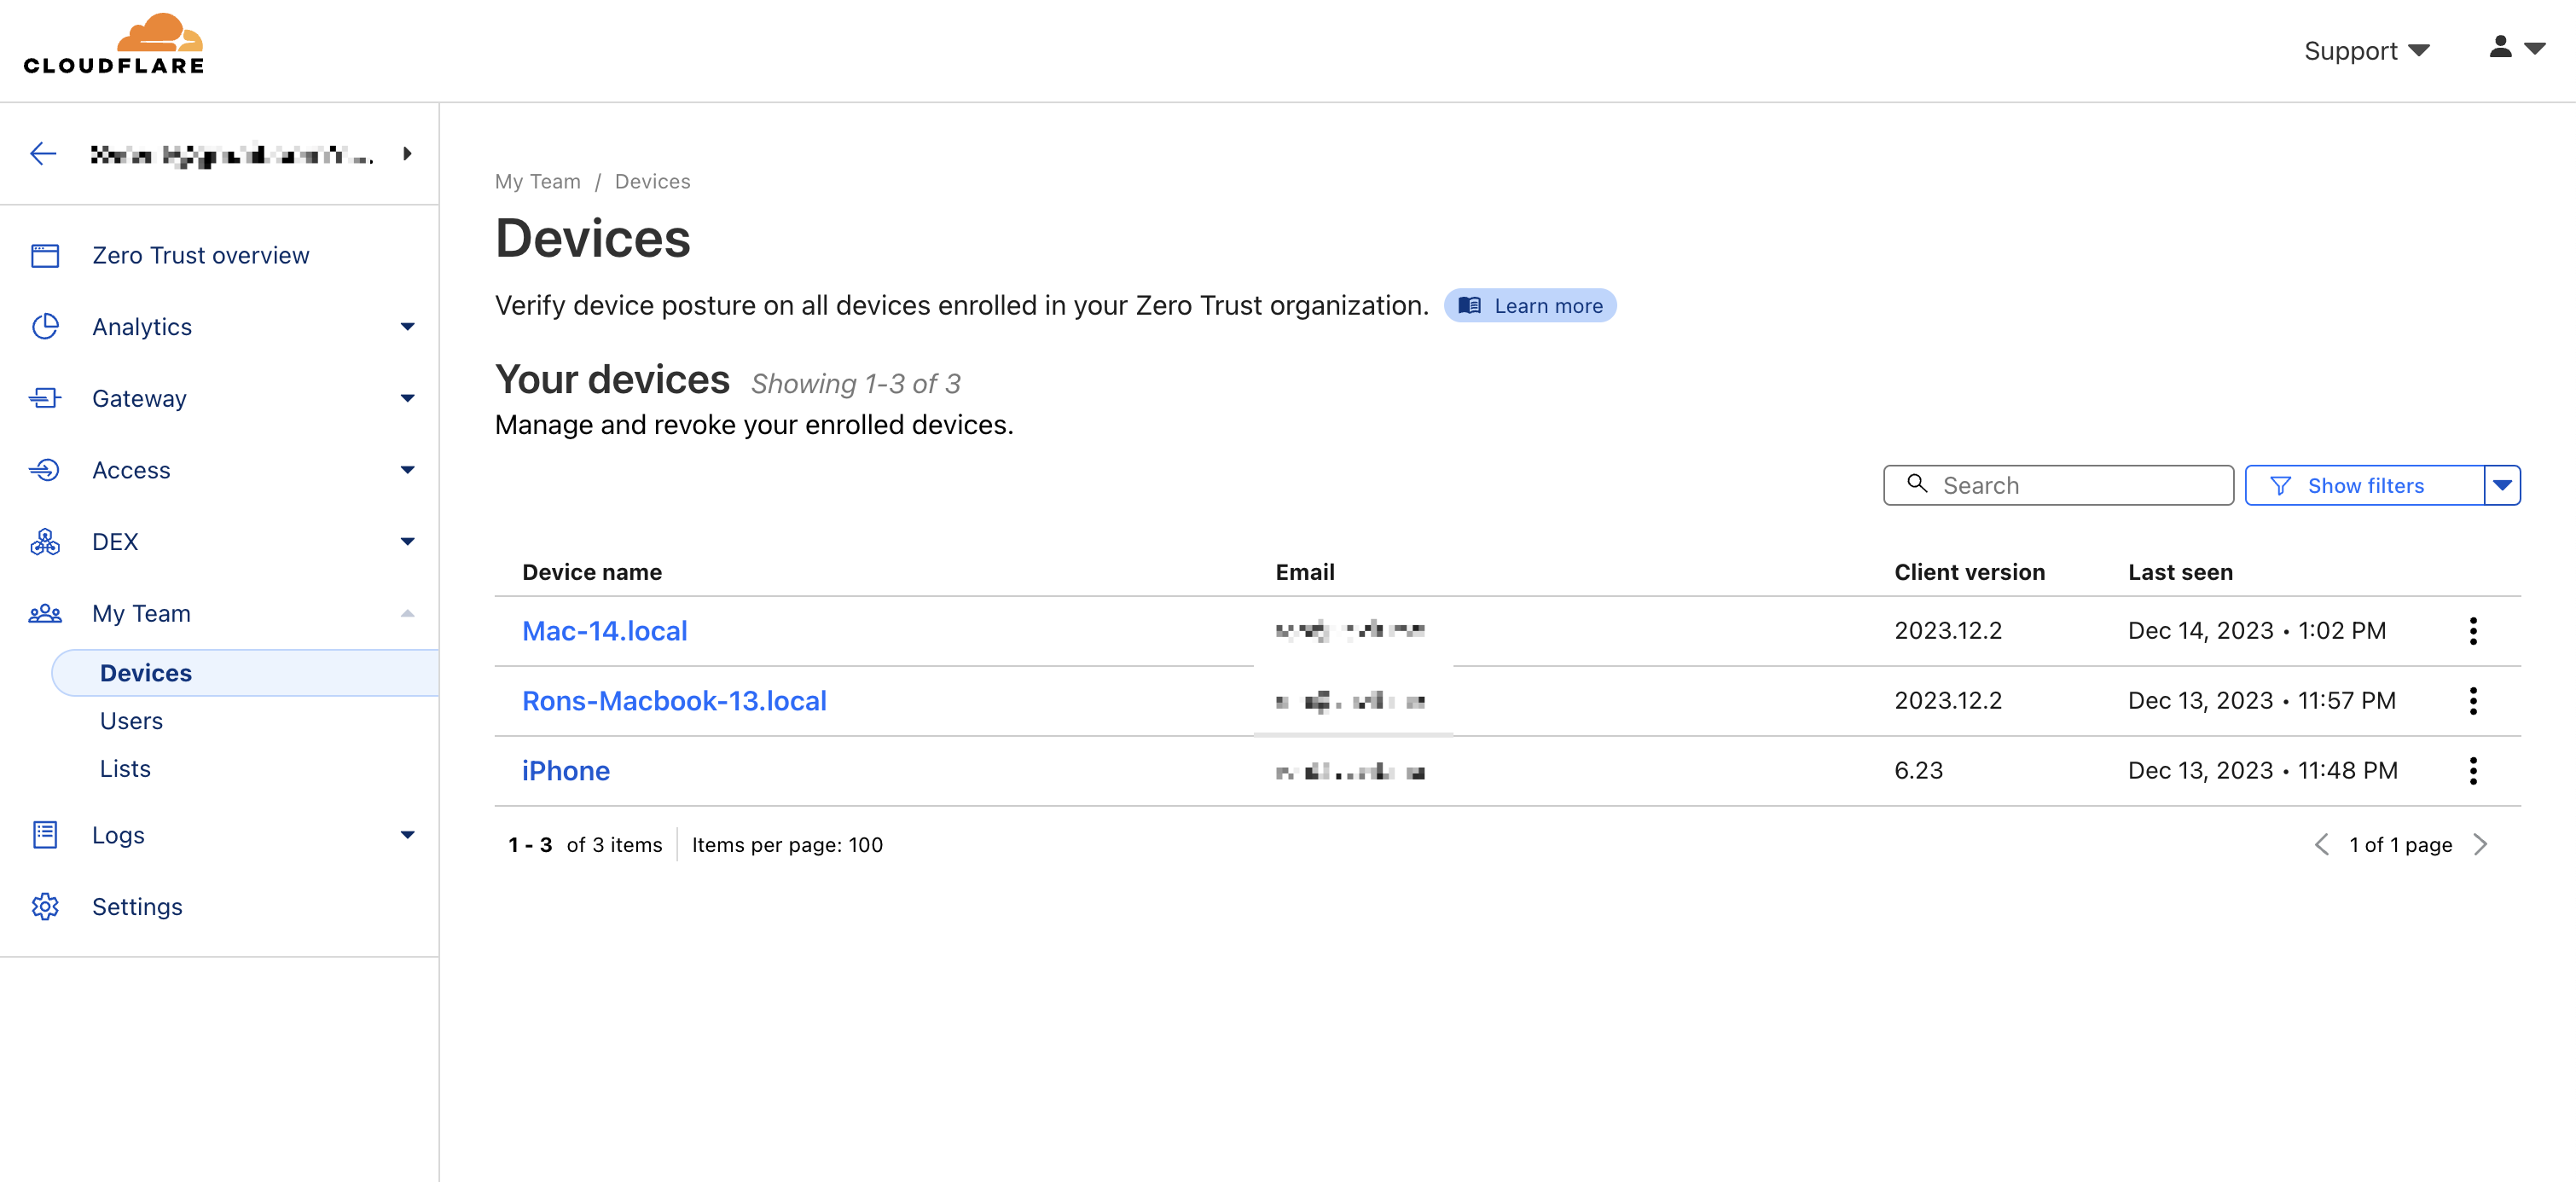Click the Dec 13, 2023 · 11:48 PM timestamp

pos(2263,771)
